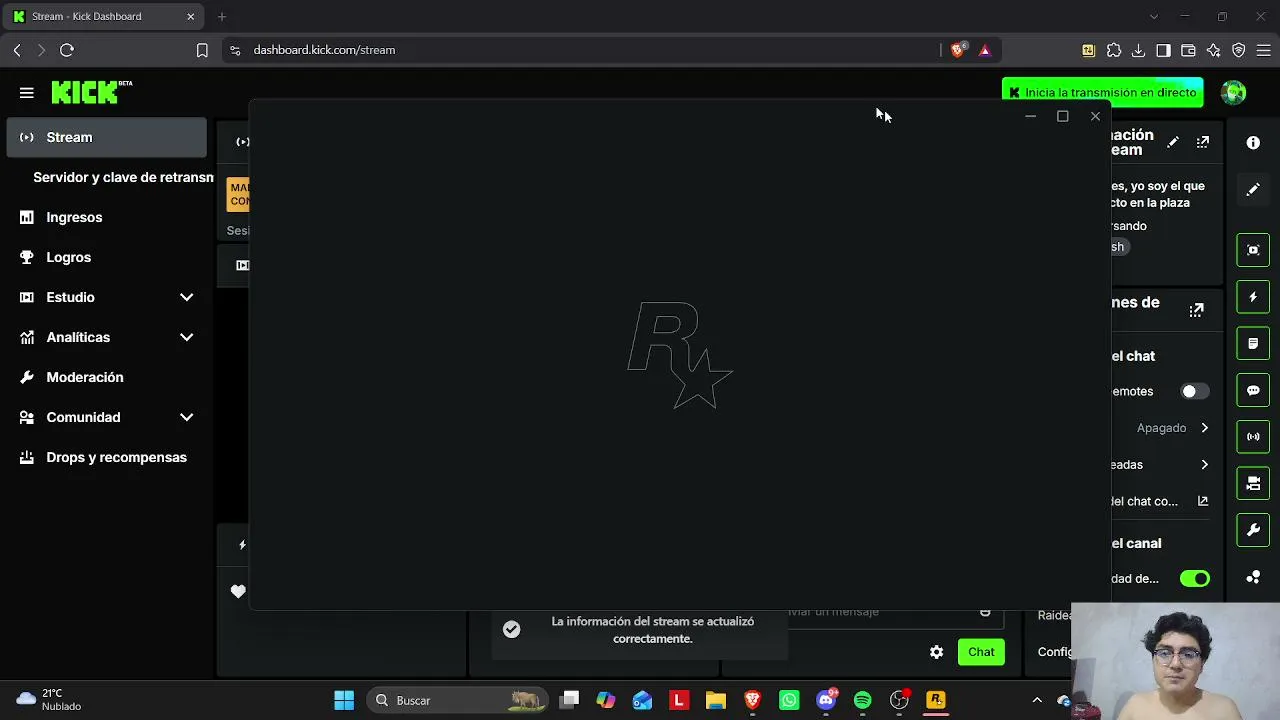Open the Stream section in sidebar
The width and height of the screenshot is (1280, 720).
107,137
